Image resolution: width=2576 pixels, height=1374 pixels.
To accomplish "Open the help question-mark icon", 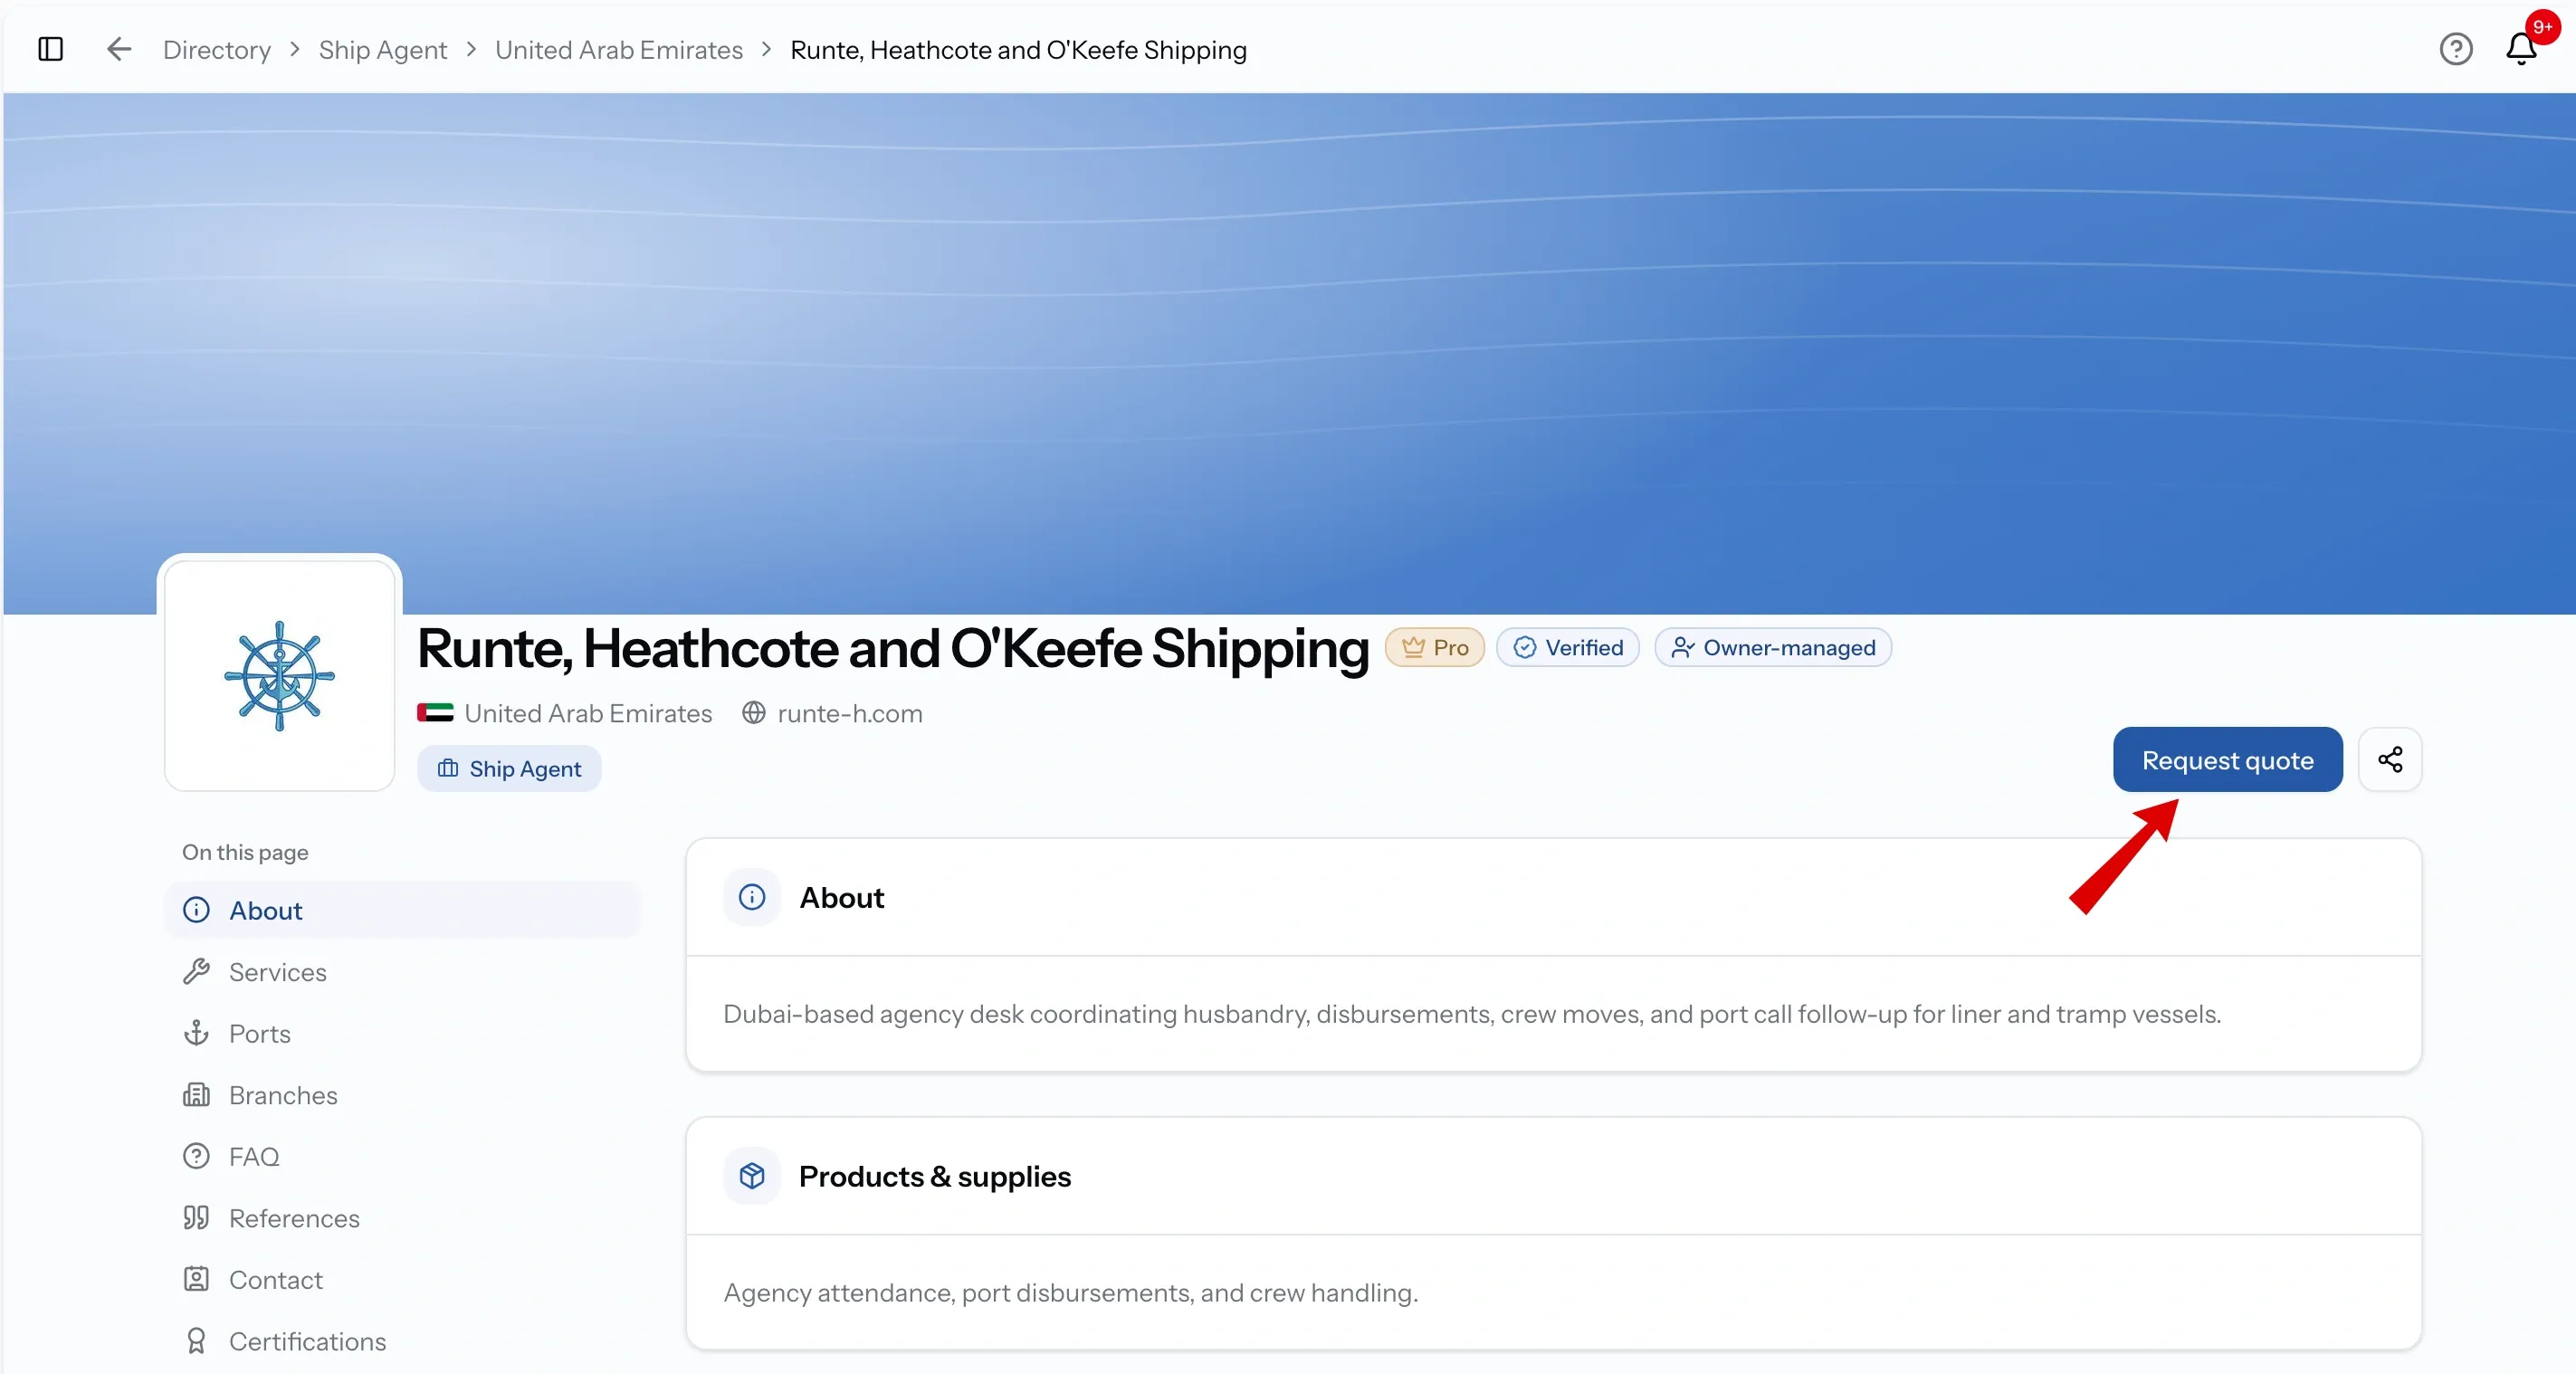I will 2455,49.
